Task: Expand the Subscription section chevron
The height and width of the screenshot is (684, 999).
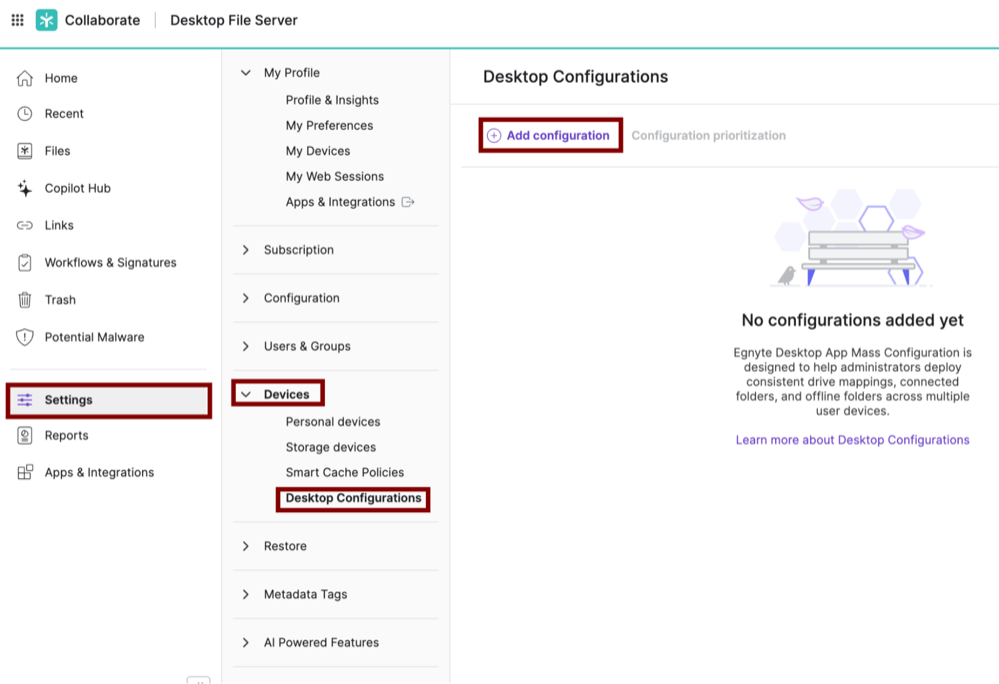Action: click(x=246, y=250)
